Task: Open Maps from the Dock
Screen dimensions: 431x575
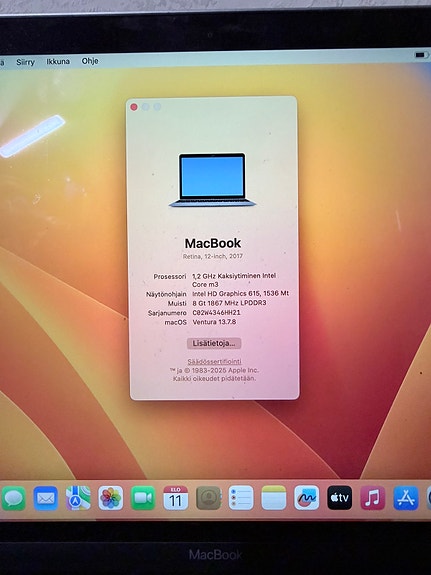Action: (78, 498)
